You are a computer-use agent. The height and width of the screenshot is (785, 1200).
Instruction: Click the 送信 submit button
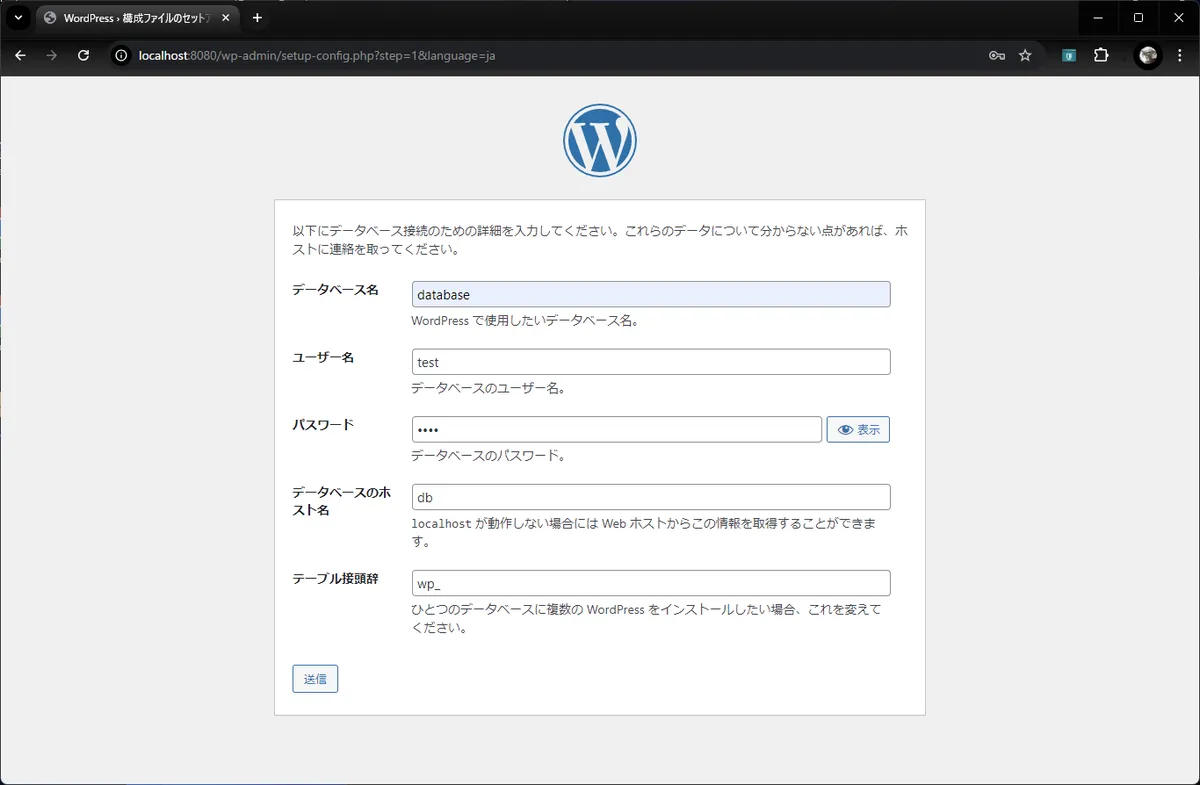[x=315, y=679]
